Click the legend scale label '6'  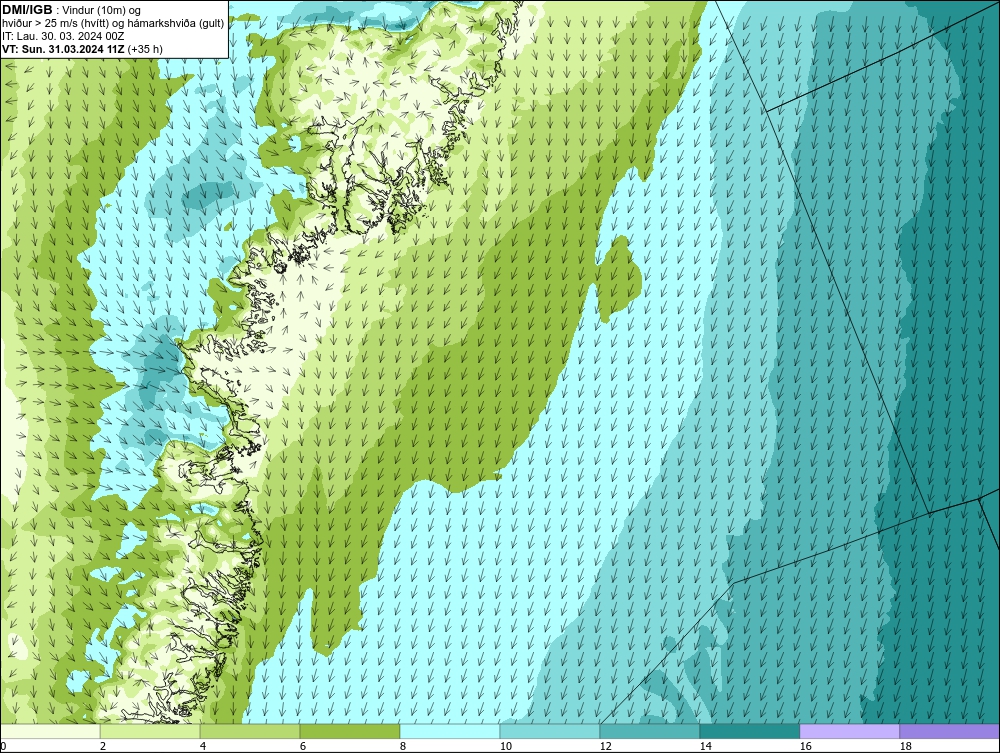(x=302, y=746)
